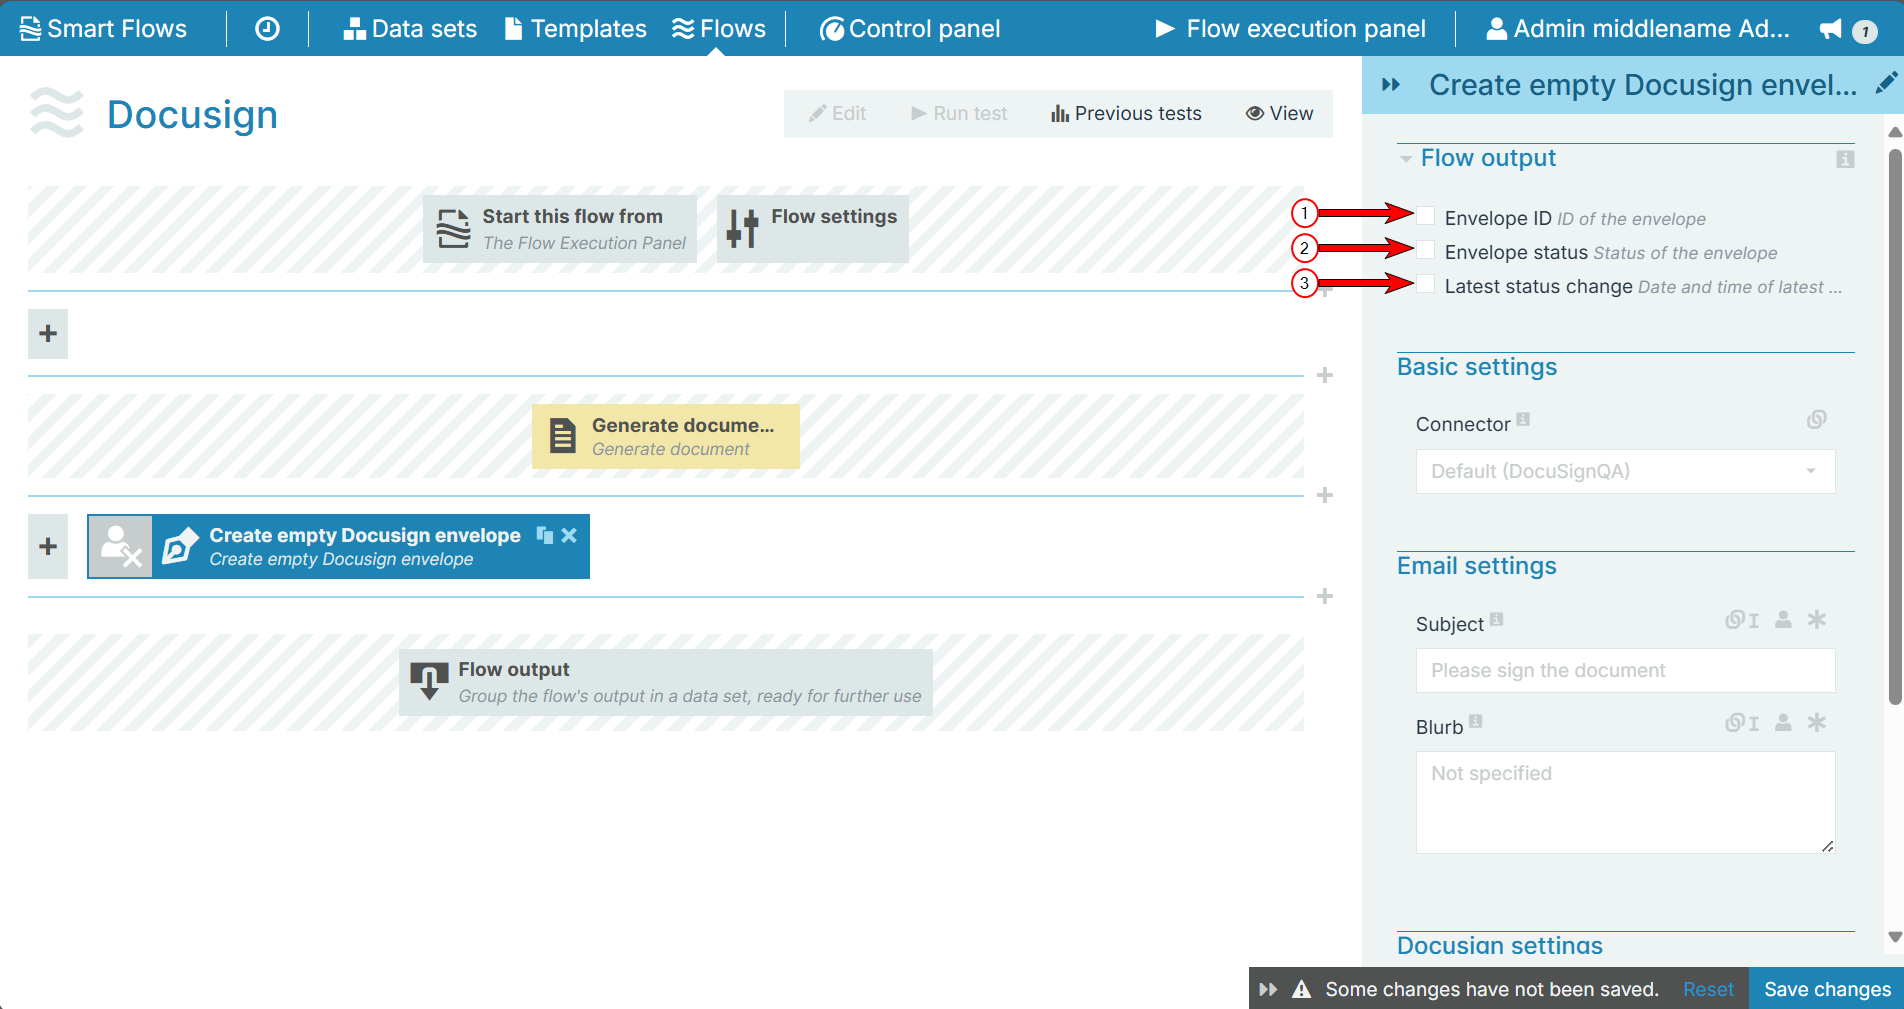The width and height of the screenshot is (1904, 1009).
Task: Go to Data sets in navigation
Action: (x=410, y=29)
